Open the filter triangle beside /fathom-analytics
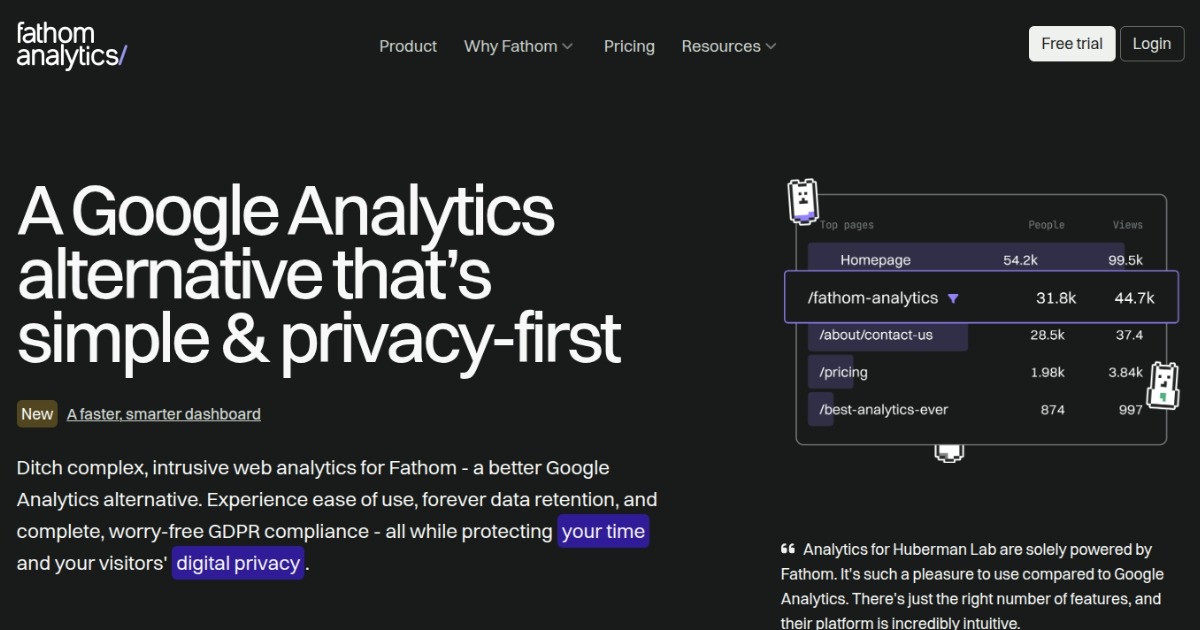 click(955, 298)
